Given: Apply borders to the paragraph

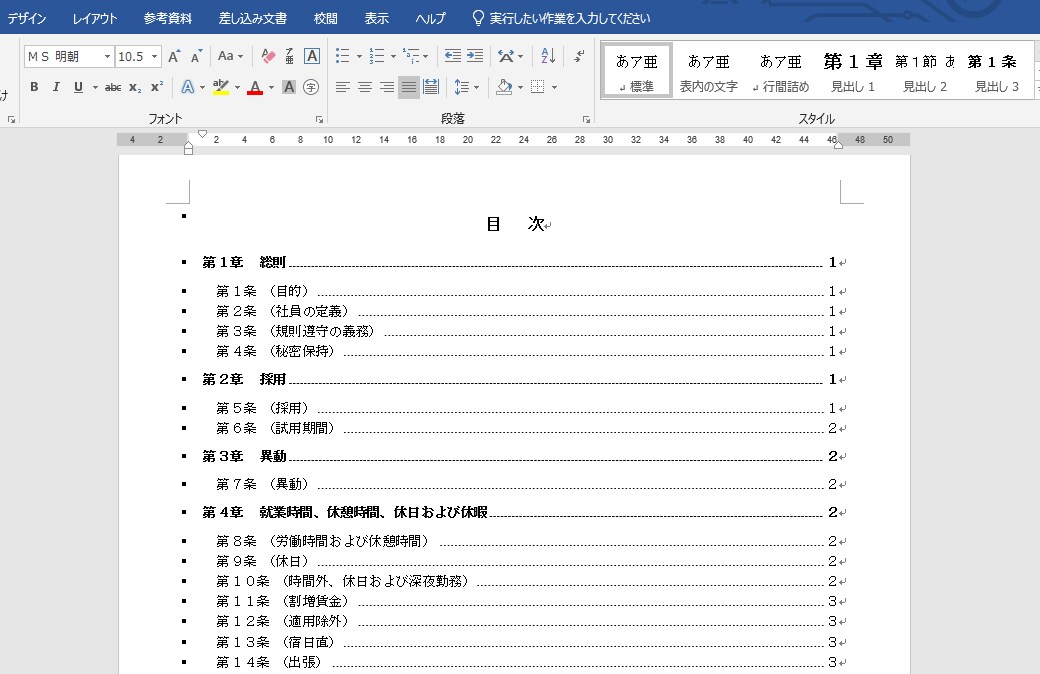Looking at the screenshot, I should pos(538,87).
